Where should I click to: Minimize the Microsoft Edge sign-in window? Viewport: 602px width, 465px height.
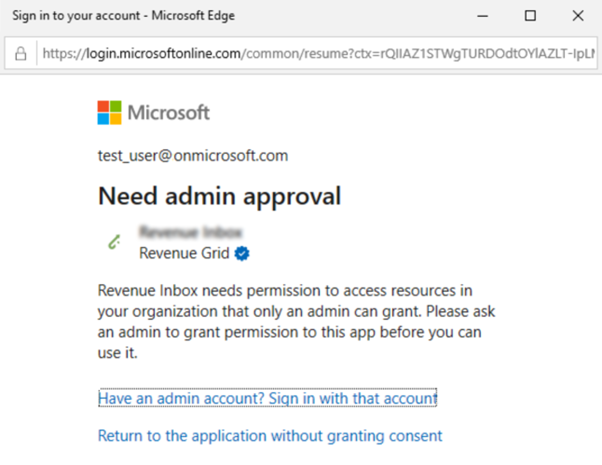483,16
